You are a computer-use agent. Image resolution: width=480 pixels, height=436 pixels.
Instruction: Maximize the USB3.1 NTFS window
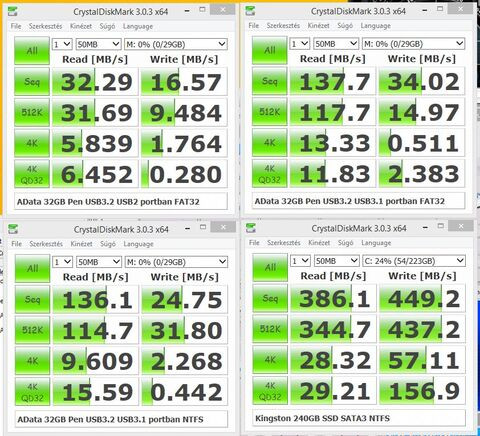(x=203, y=227)
